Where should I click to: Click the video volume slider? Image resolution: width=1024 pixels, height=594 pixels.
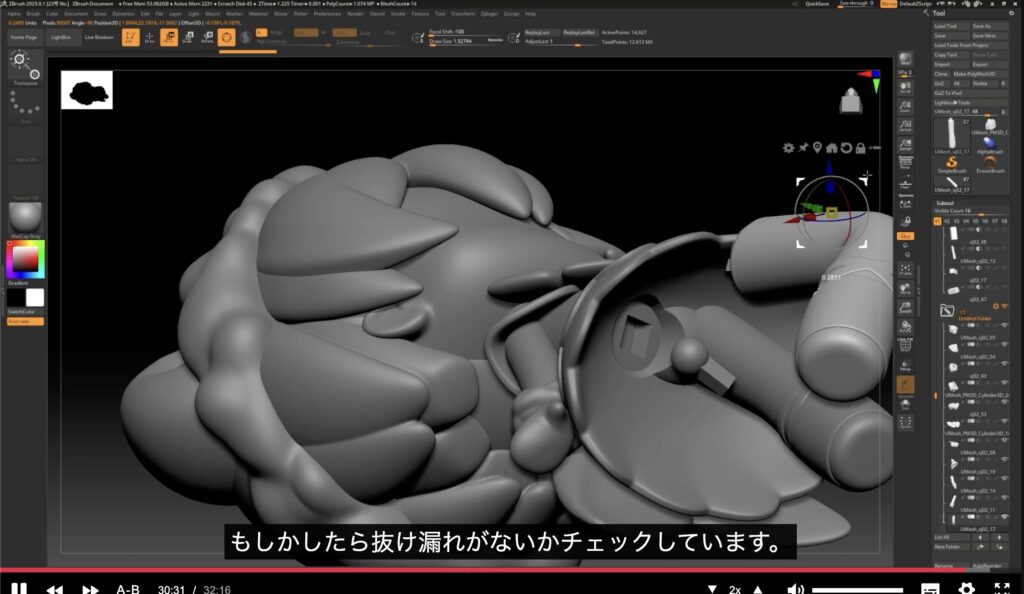point(857,590)
